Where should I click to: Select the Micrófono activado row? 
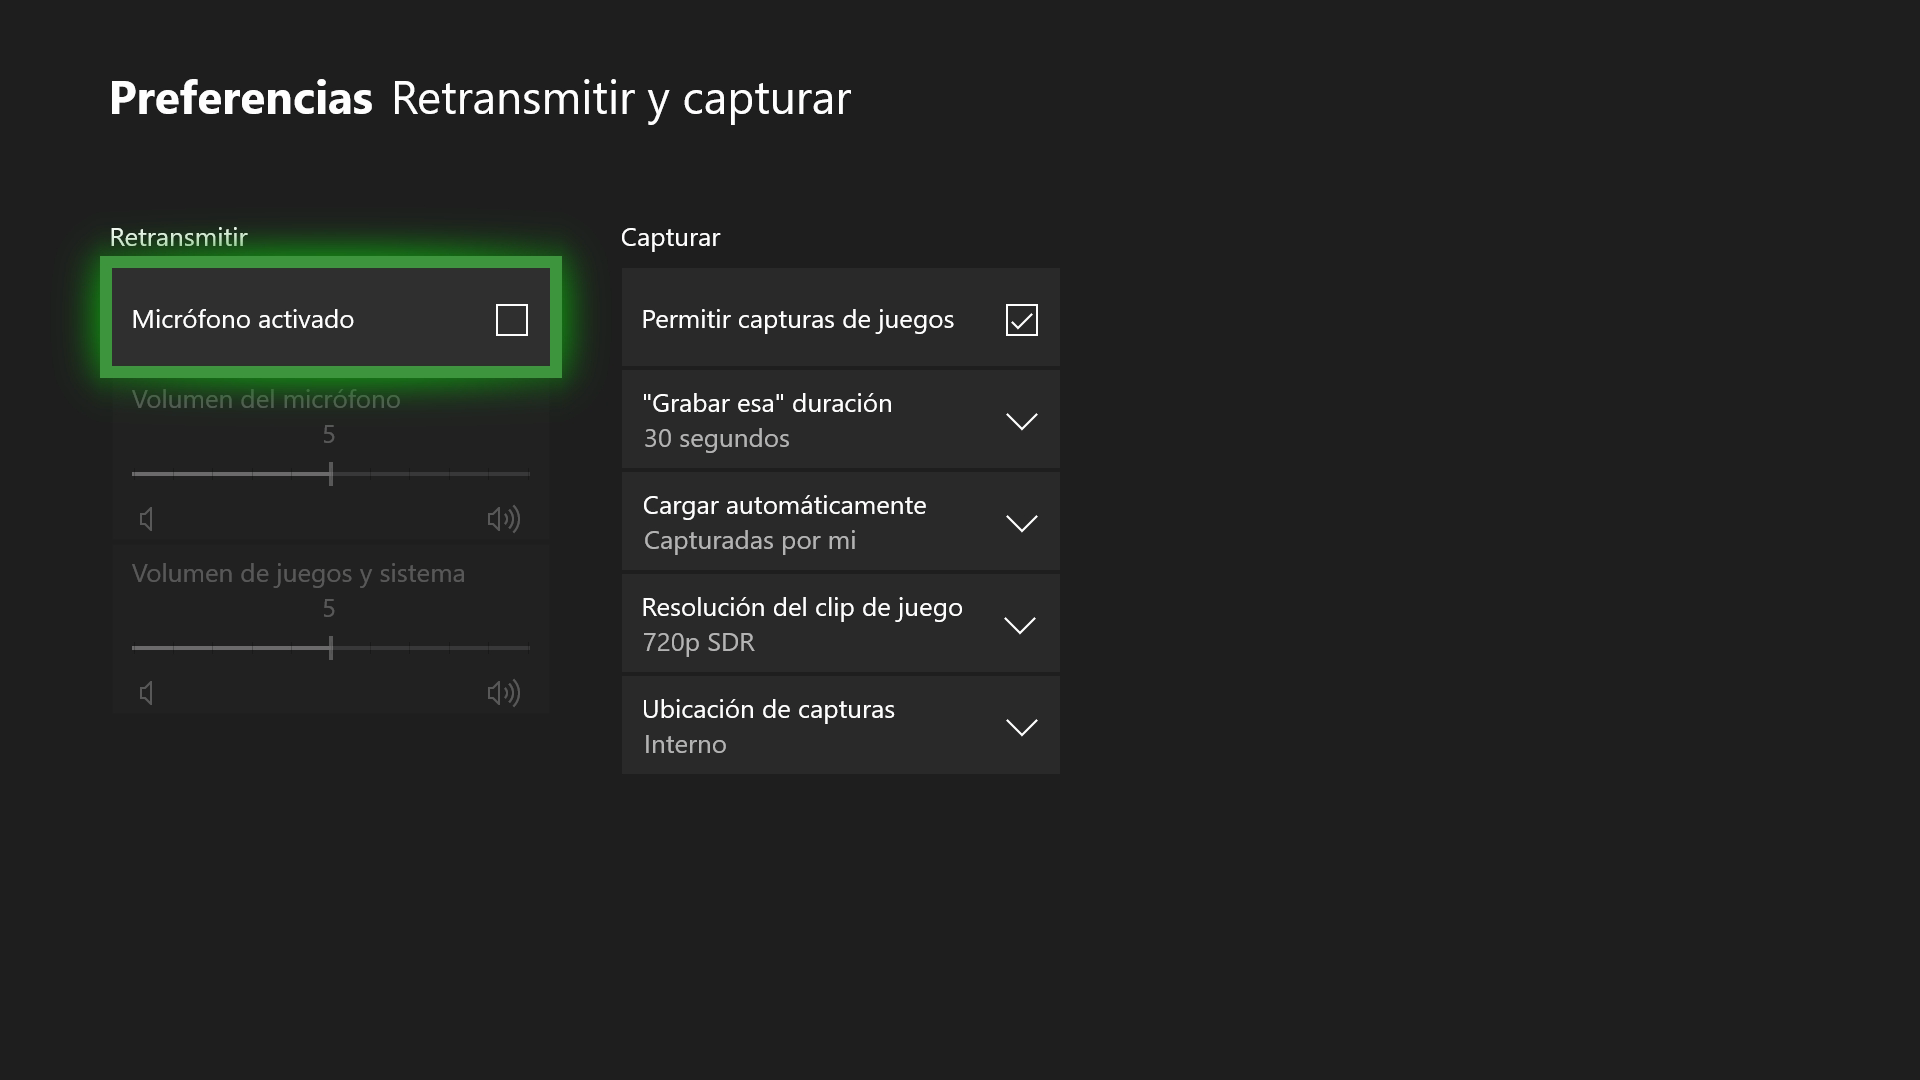[300, 318]
